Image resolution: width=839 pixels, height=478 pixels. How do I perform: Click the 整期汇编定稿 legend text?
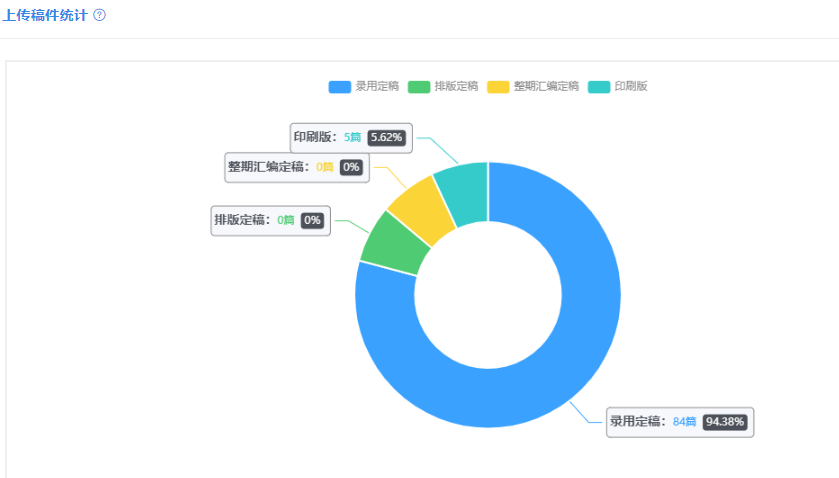coord(546,87)
